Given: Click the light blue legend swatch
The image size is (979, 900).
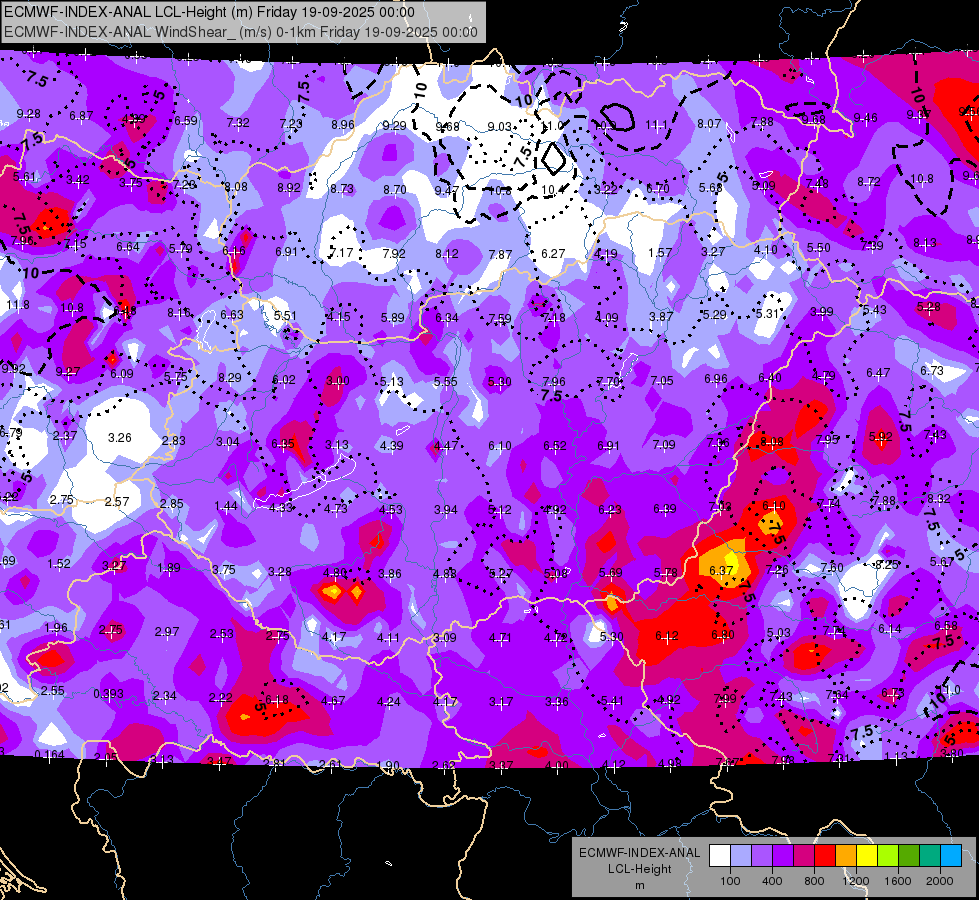Looking at the screenshot, I should [x=741, y=856].
